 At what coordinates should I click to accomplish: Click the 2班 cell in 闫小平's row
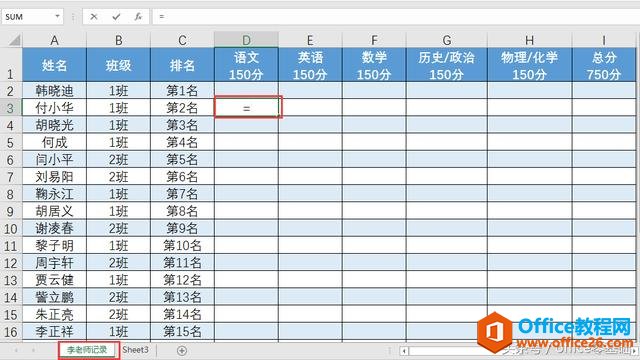click(x=118, y=159)
